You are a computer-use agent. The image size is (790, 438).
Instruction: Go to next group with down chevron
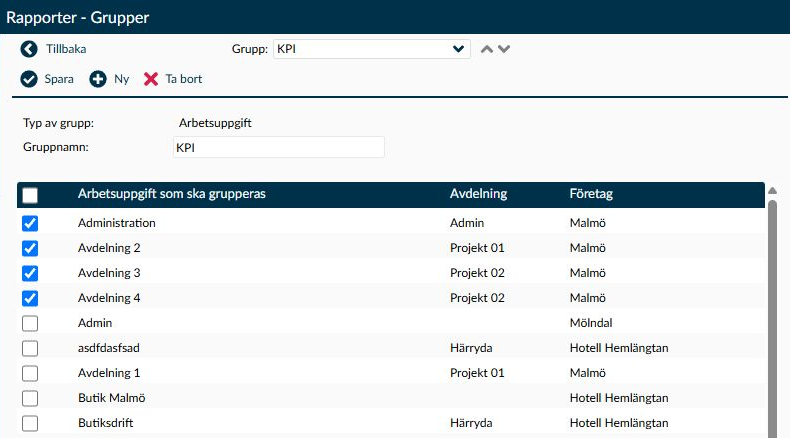click(504, 49)
